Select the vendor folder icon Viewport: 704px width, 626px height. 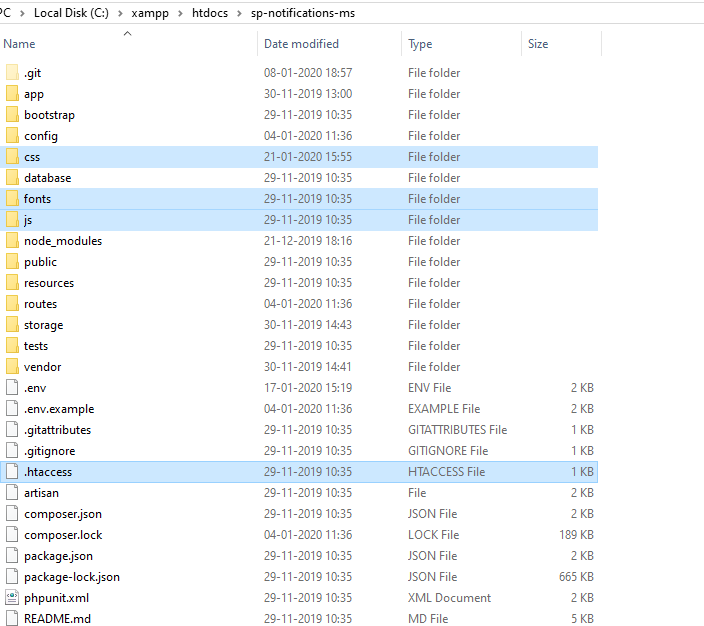pos(12,366)
